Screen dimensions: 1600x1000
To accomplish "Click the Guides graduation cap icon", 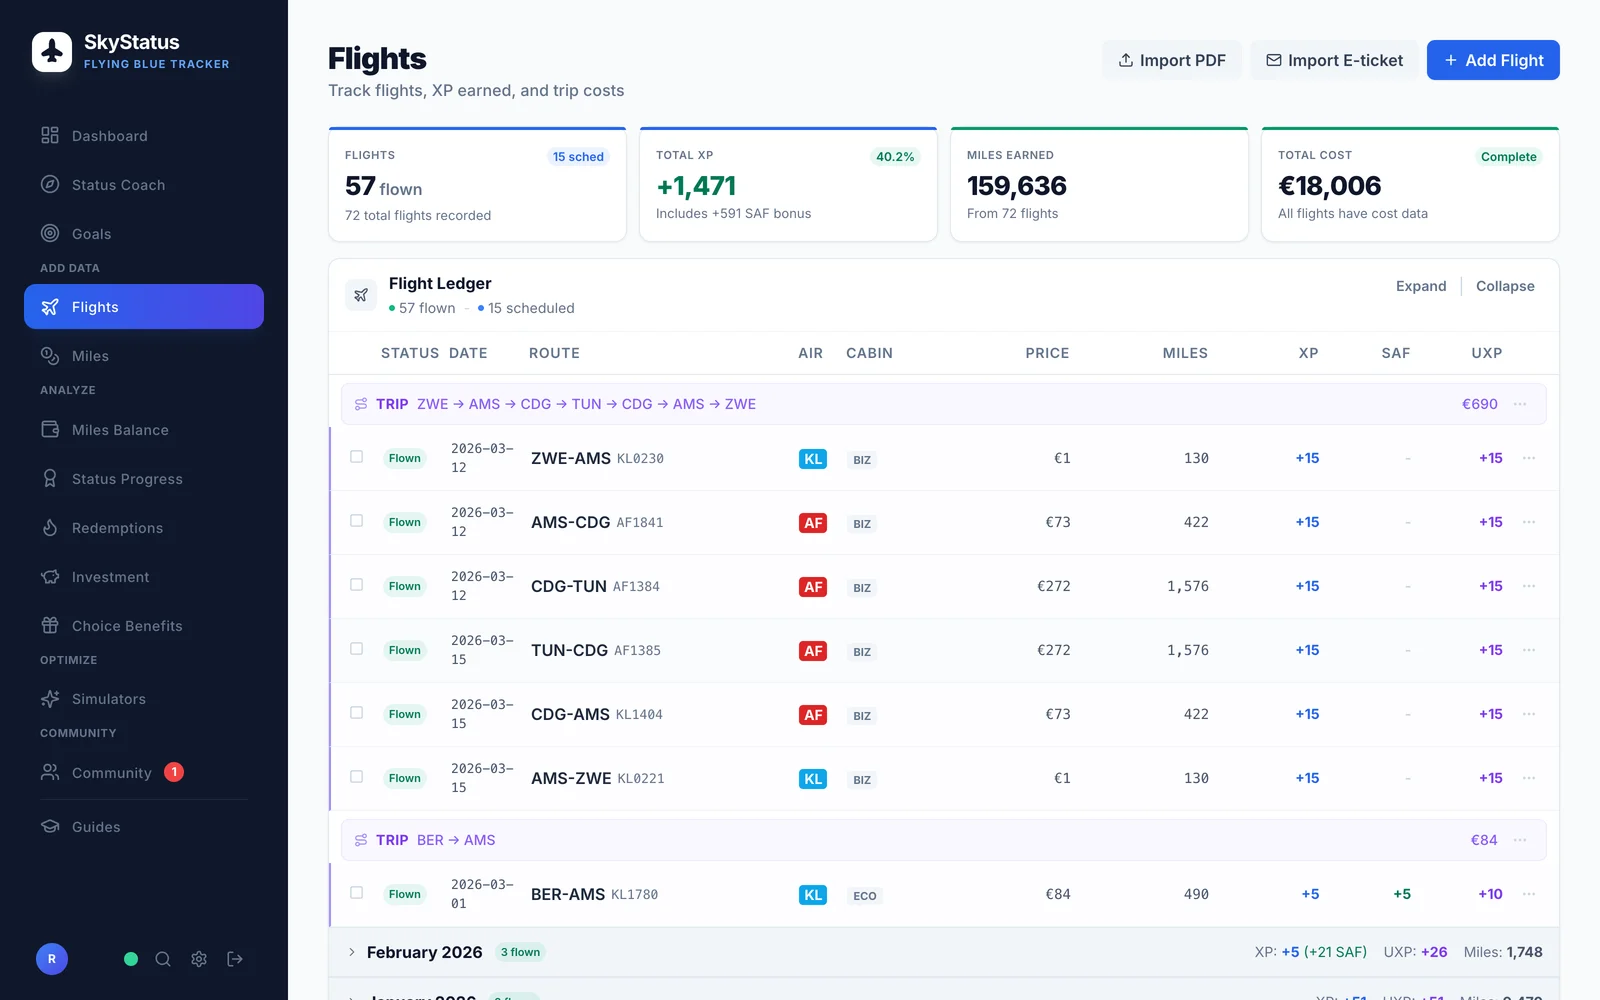I will (x=50, y=827).
